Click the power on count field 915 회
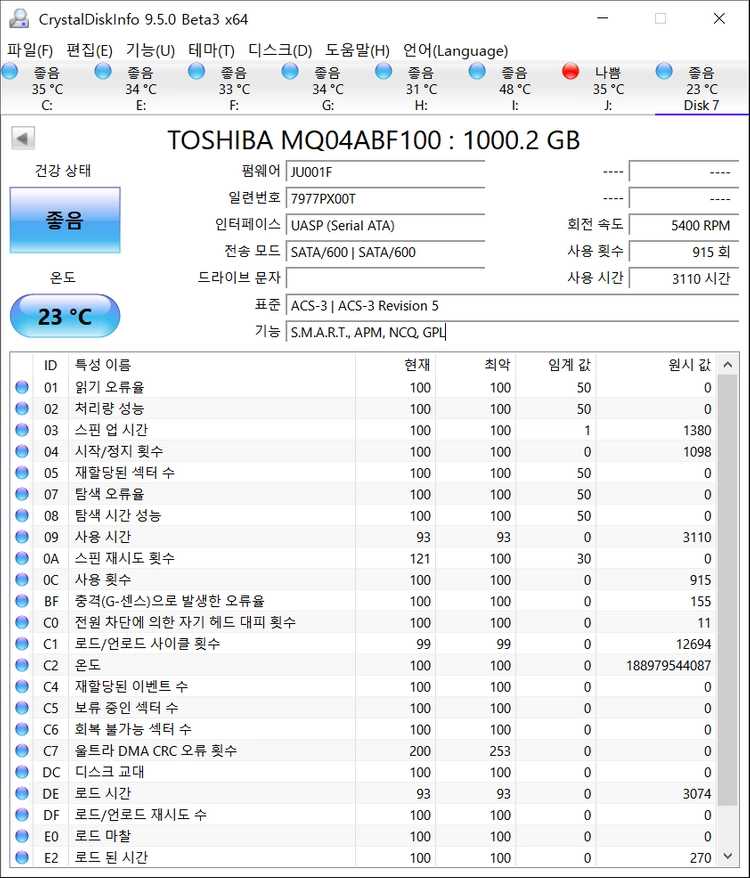 coord(684,252)
